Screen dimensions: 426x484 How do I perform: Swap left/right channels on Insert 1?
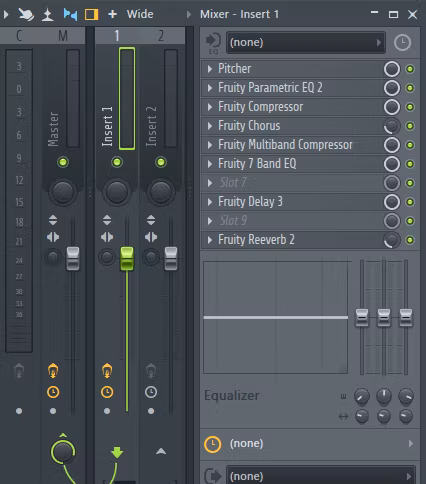pos(107,237)
